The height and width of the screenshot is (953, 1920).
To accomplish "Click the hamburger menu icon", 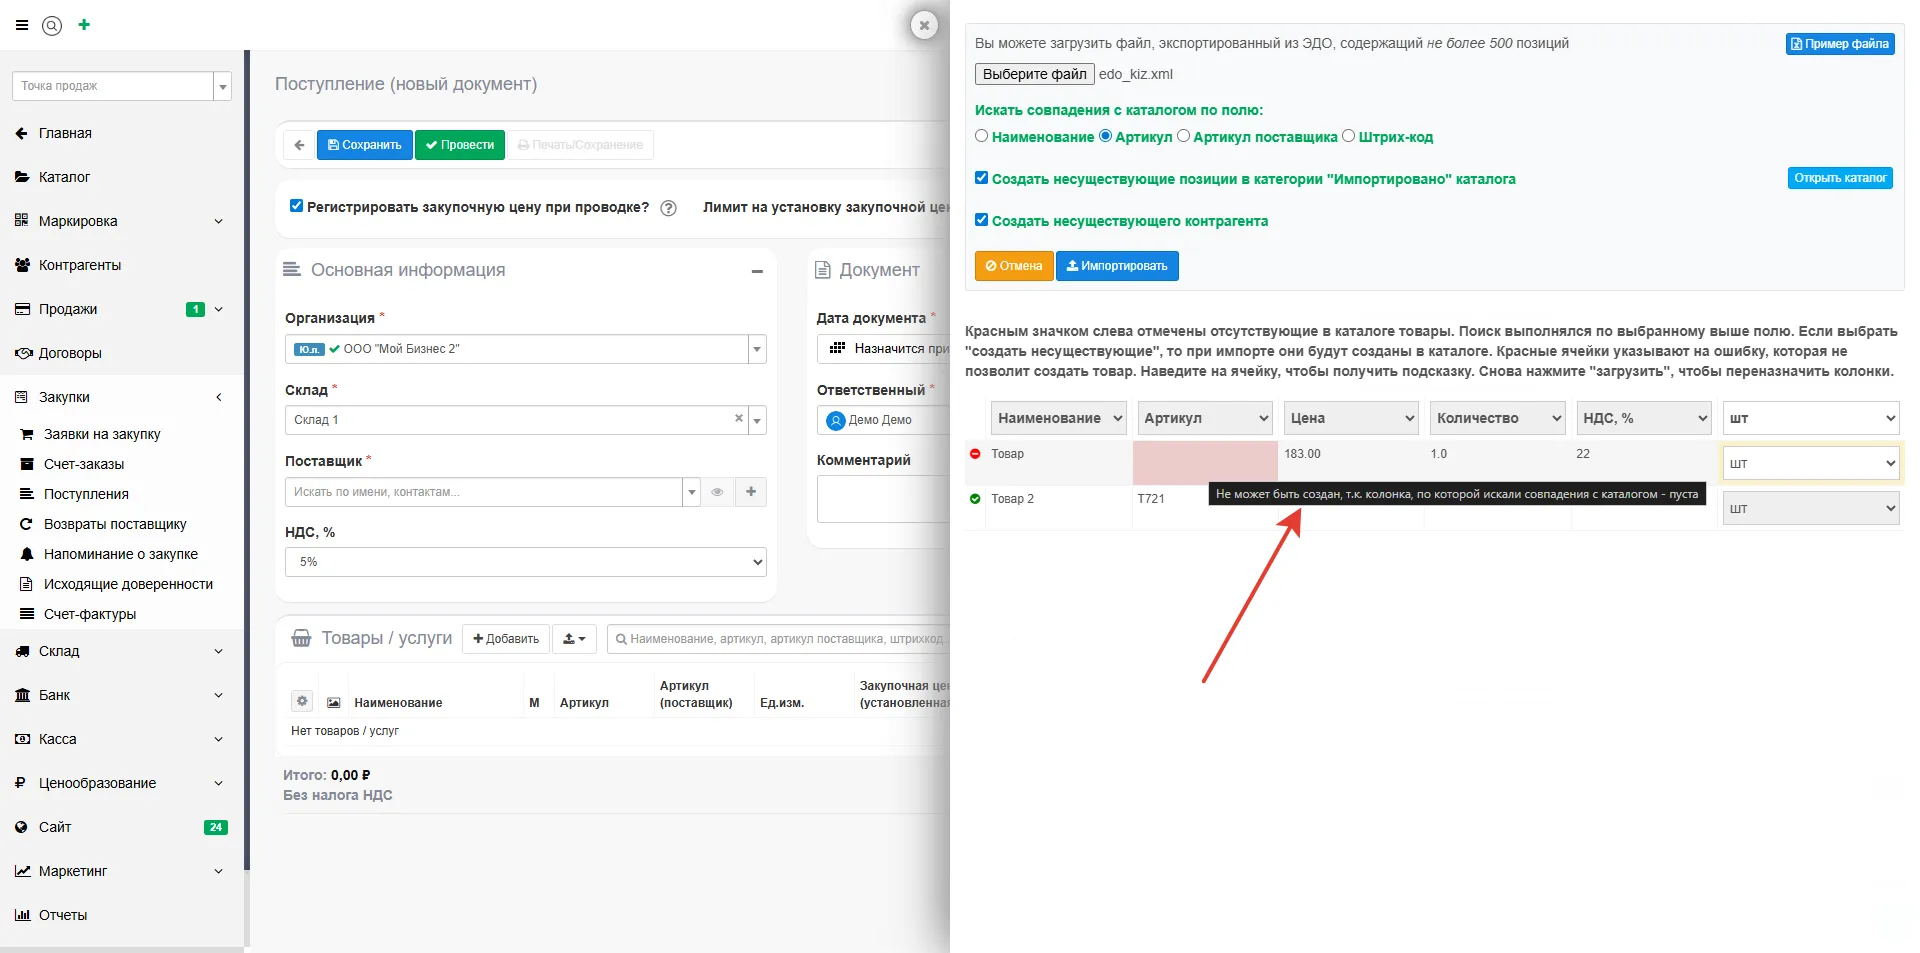I will pos(22,25).
